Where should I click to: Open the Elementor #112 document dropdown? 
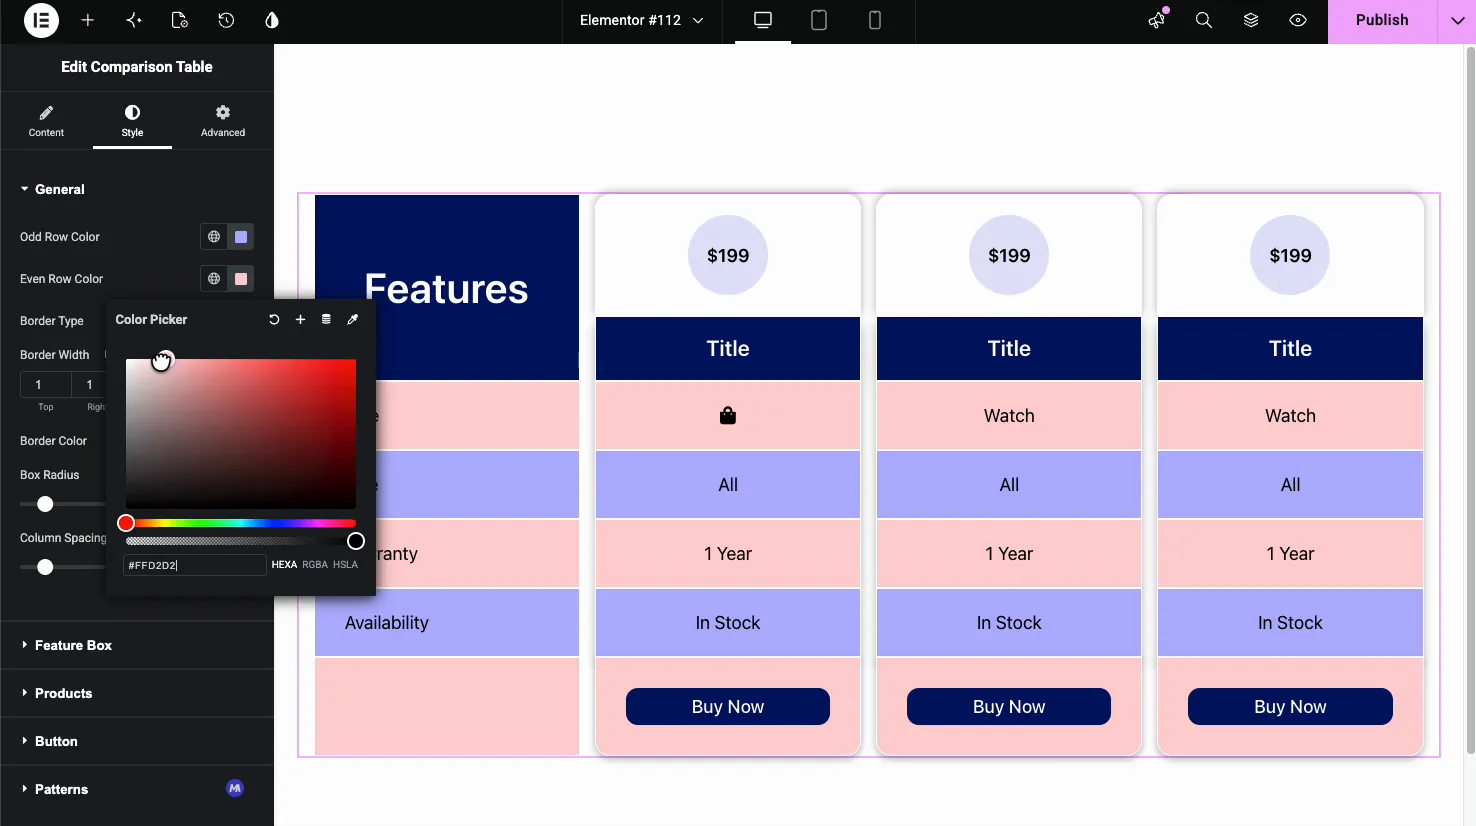642,20
